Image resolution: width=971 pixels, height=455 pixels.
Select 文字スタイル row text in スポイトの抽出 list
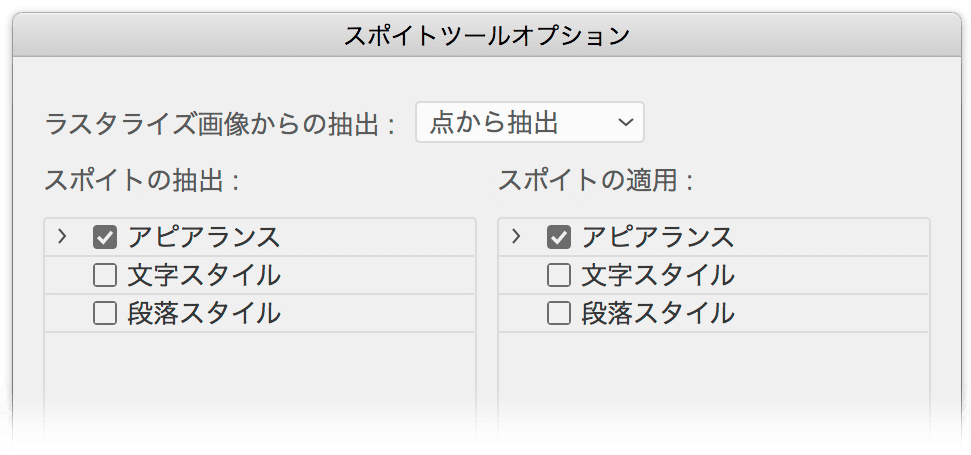204,275
